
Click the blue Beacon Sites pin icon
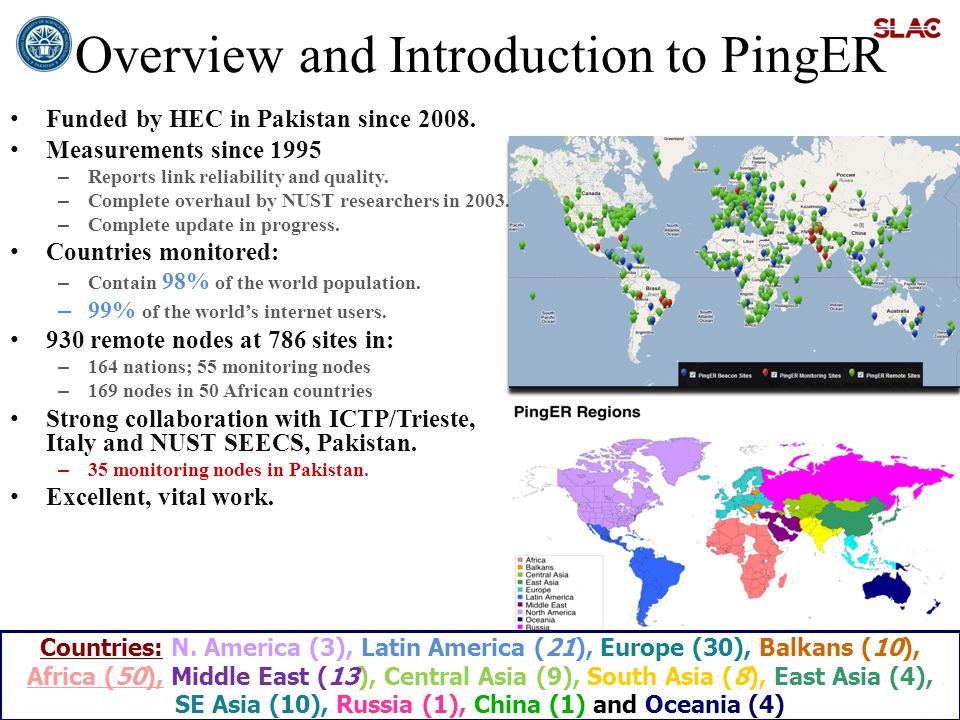point(684,372)
